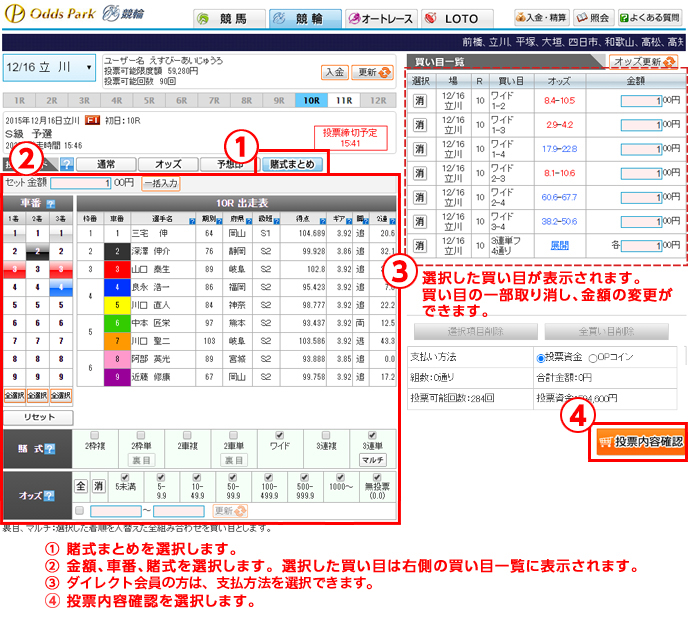Screen dimensions: 688x627
Task: Select OPコイン payment method
Action: pyautogui.click(x=593, y=358)
